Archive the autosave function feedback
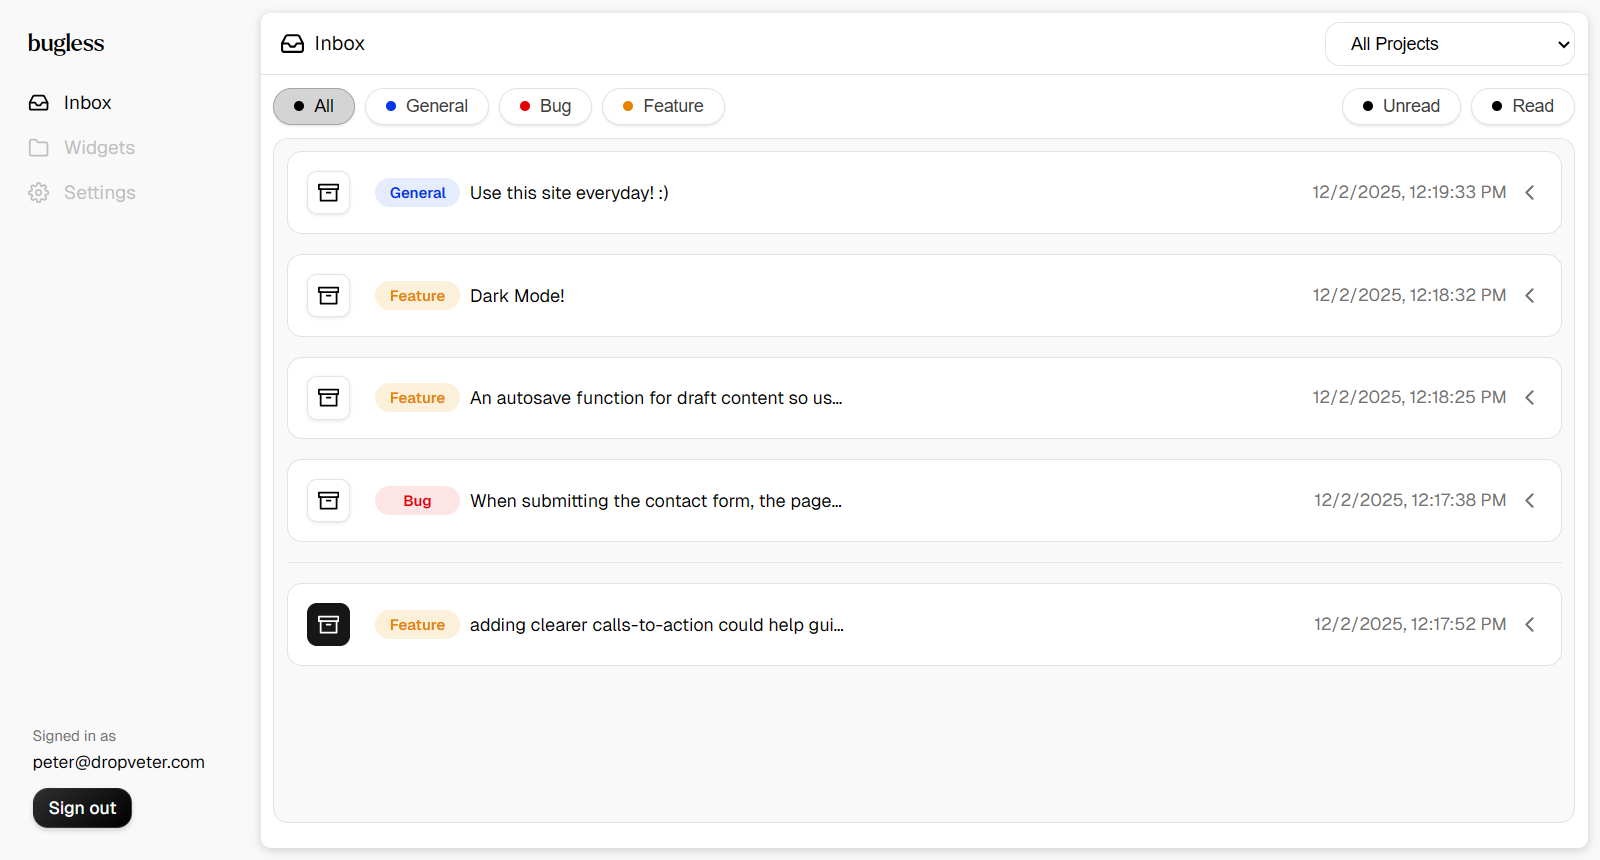 (x=328, y=398)
